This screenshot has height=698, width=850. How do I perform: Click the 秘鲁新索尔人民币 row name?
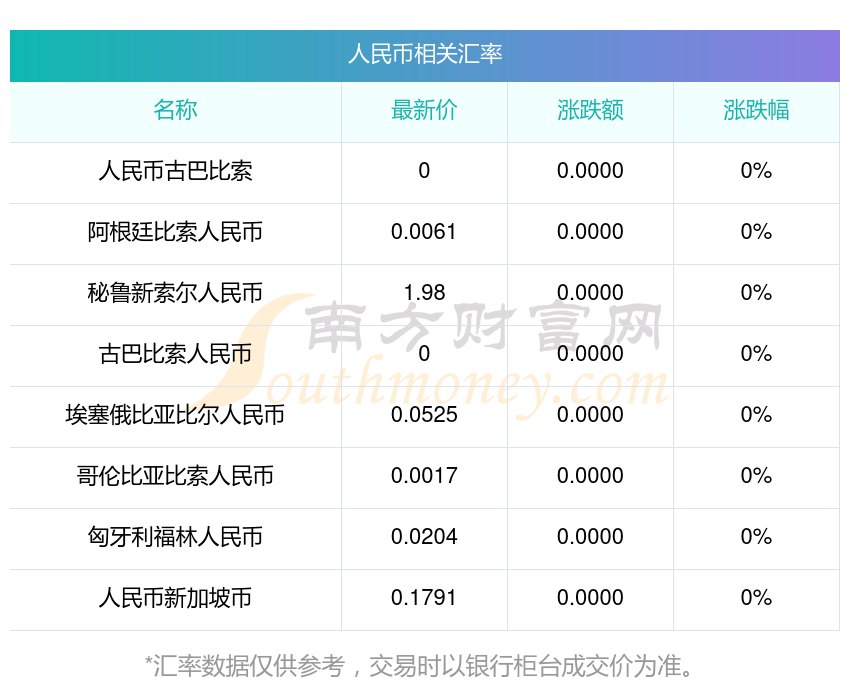[175, 293]
